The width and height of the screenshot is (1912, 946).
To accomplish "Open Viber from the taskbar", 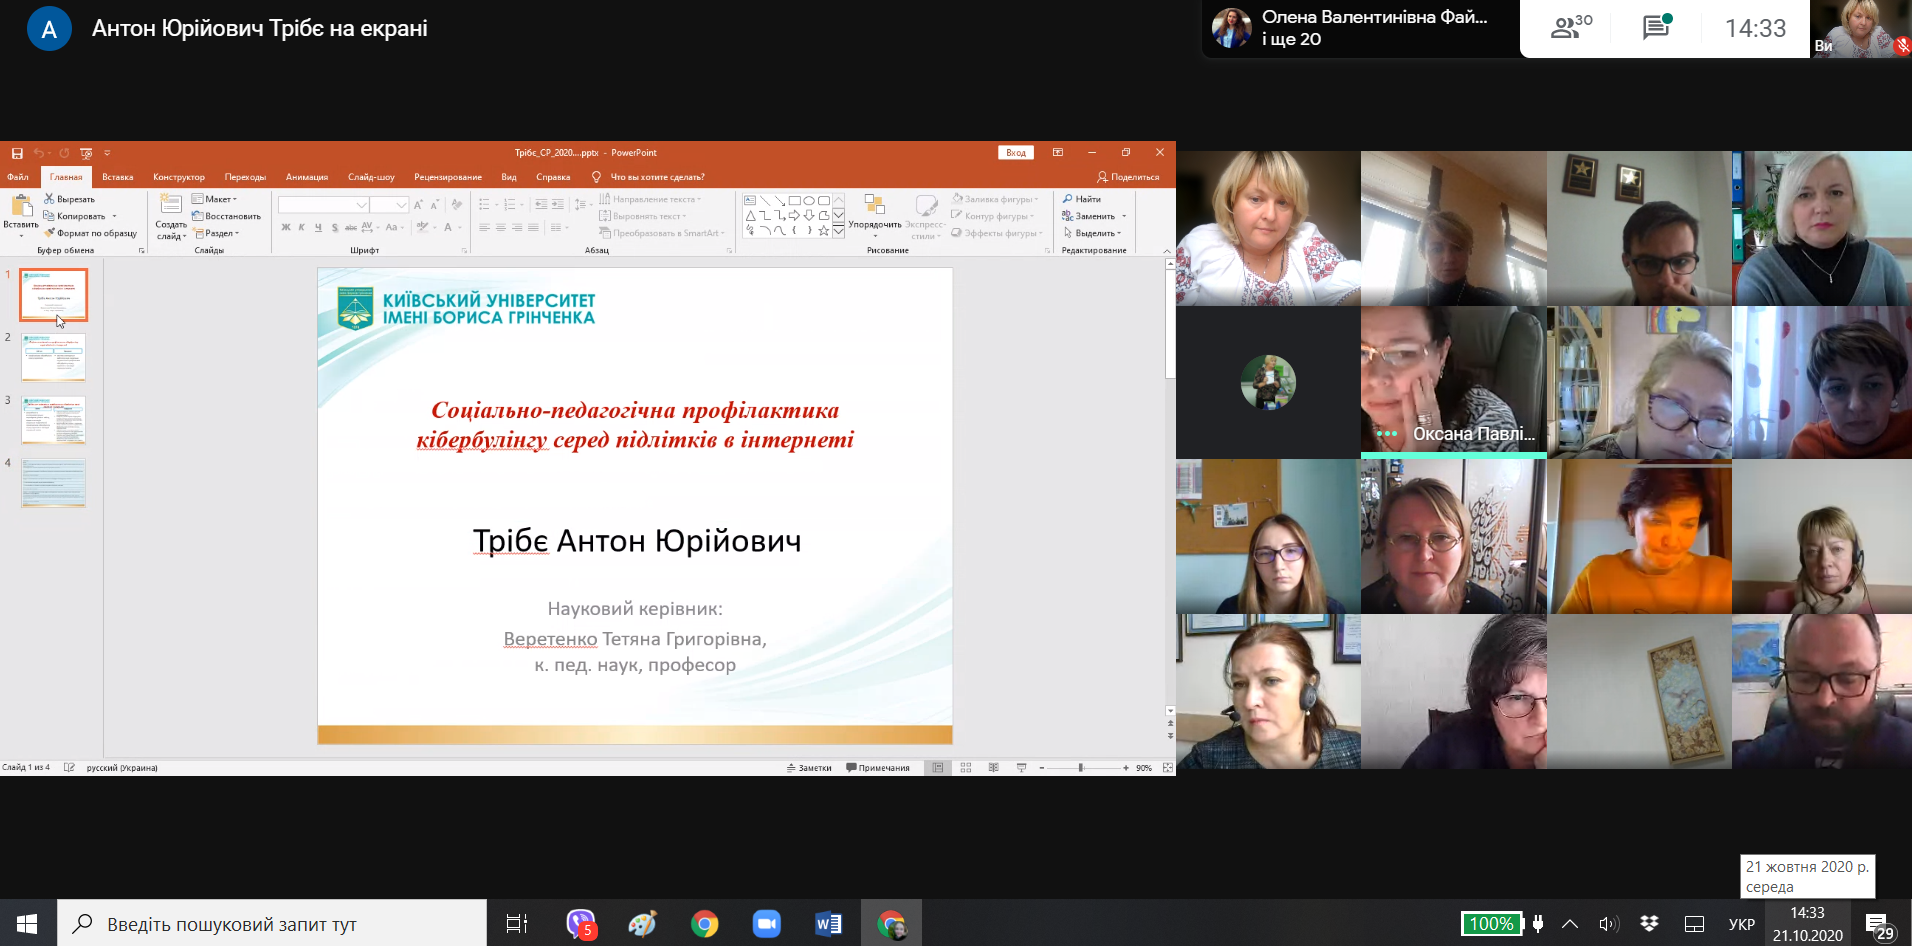I will click(x=581, y=924).
